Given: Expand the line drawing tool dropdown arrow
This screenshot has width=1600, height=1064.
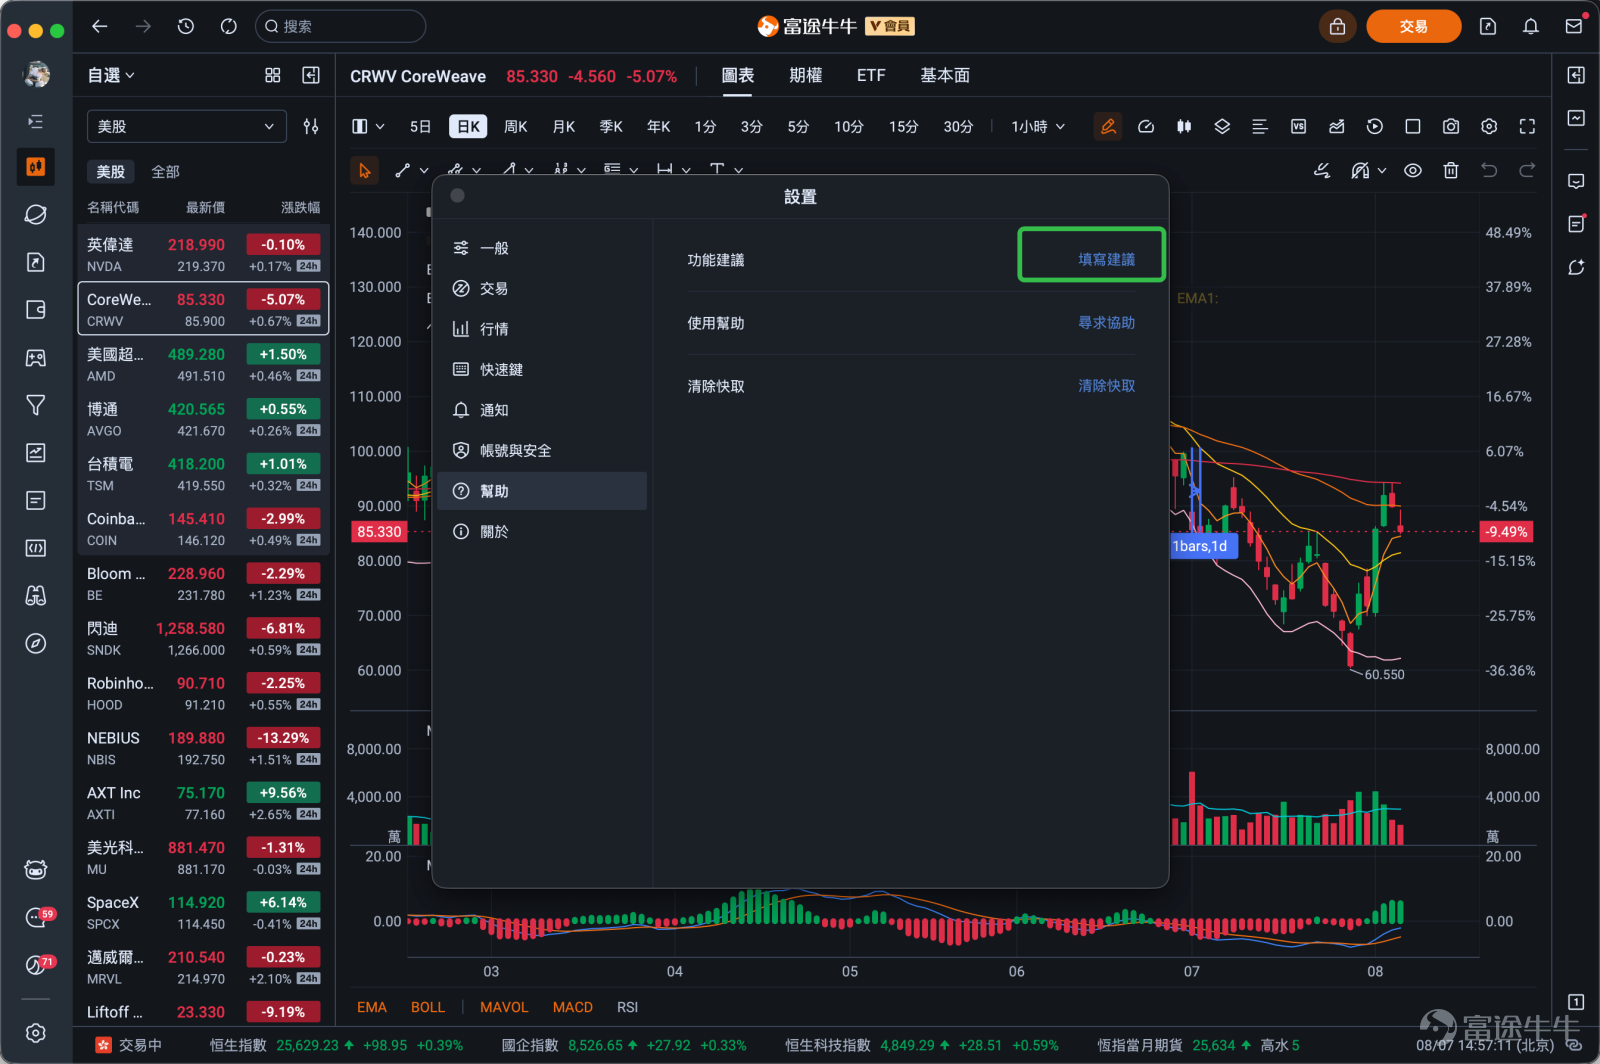Looking at the screenshot, I should [x=424, y=171].
